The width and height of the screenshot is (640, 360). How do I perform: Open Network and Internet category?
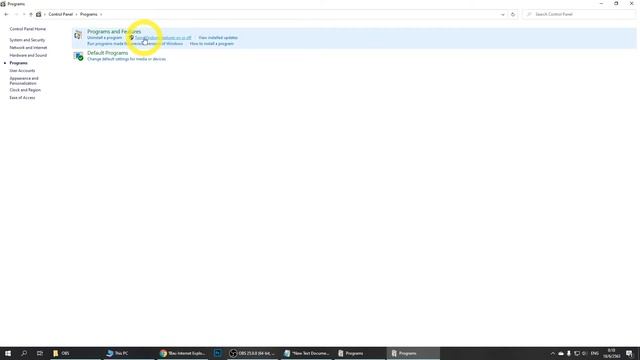pyautogui.click(x=28, y=48)
